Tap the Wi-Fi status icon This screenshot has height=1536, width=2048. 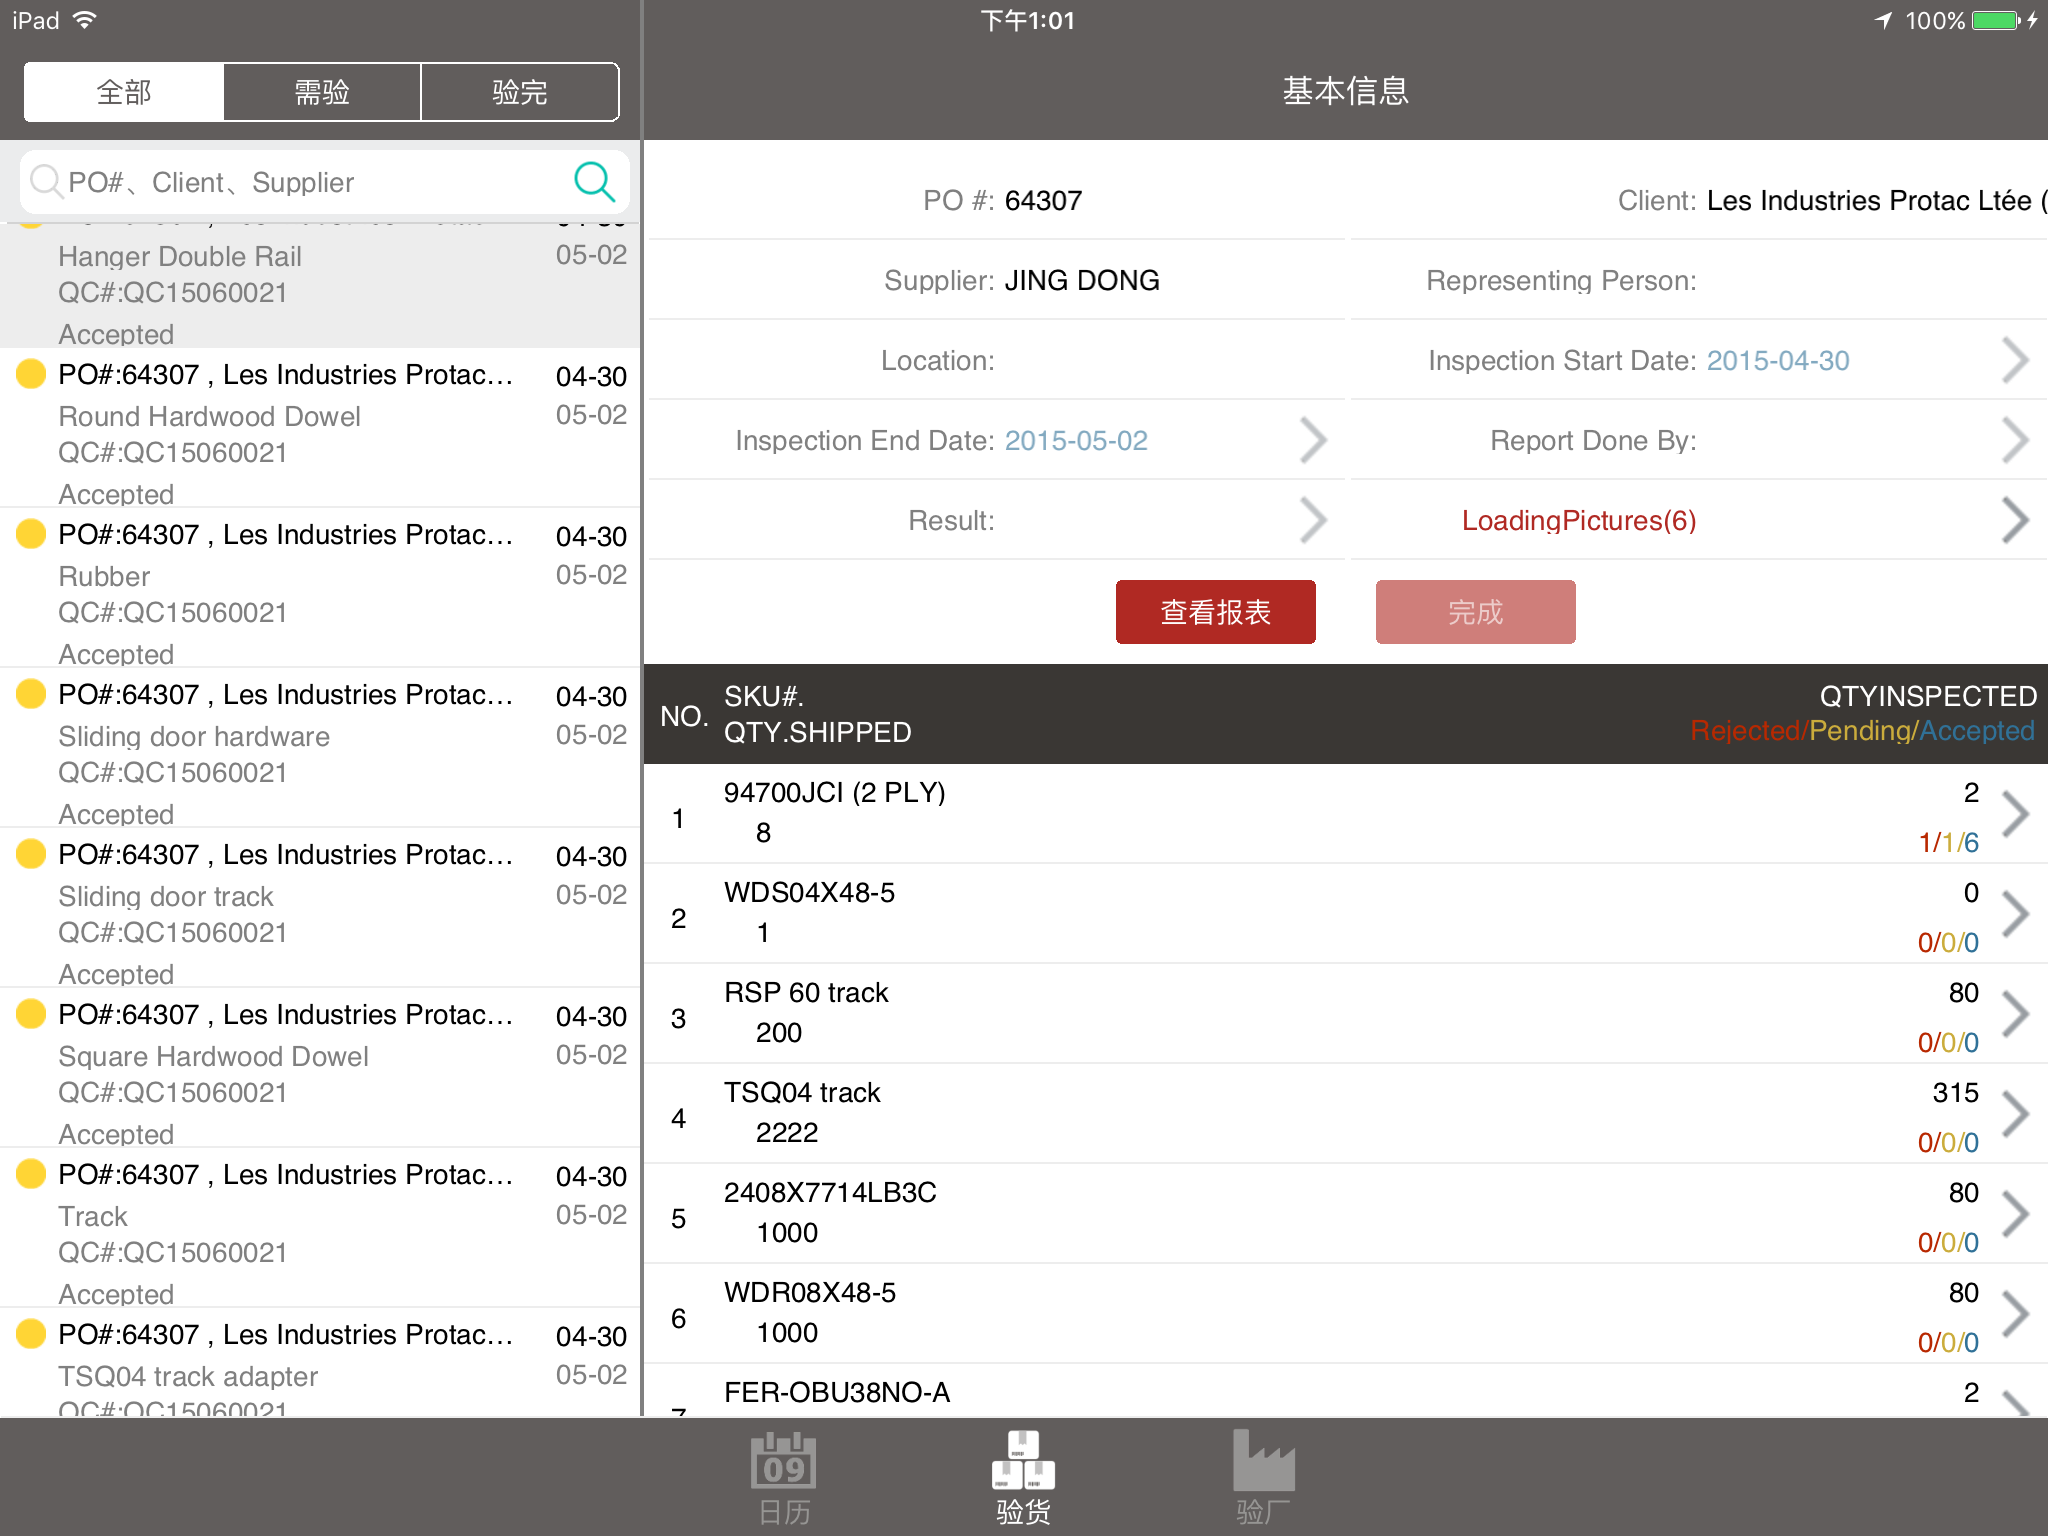tap(86, 20)
